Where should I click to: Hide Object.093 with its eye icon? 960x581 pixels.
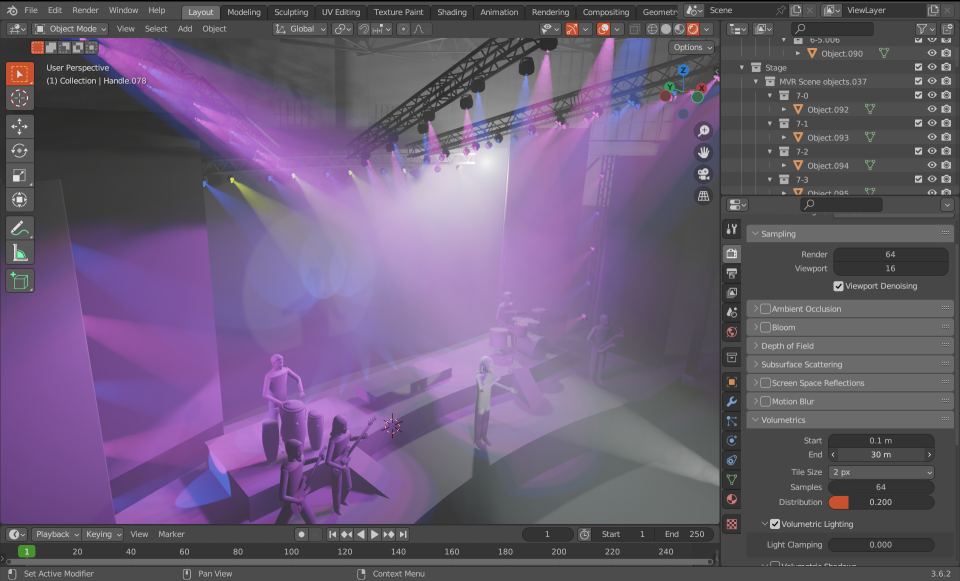tap(932, 137)
